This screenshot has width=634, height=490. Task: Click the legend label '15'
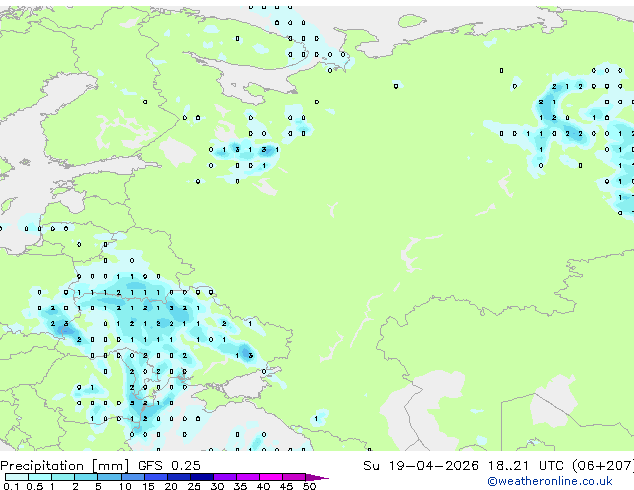tap(148, 486)
